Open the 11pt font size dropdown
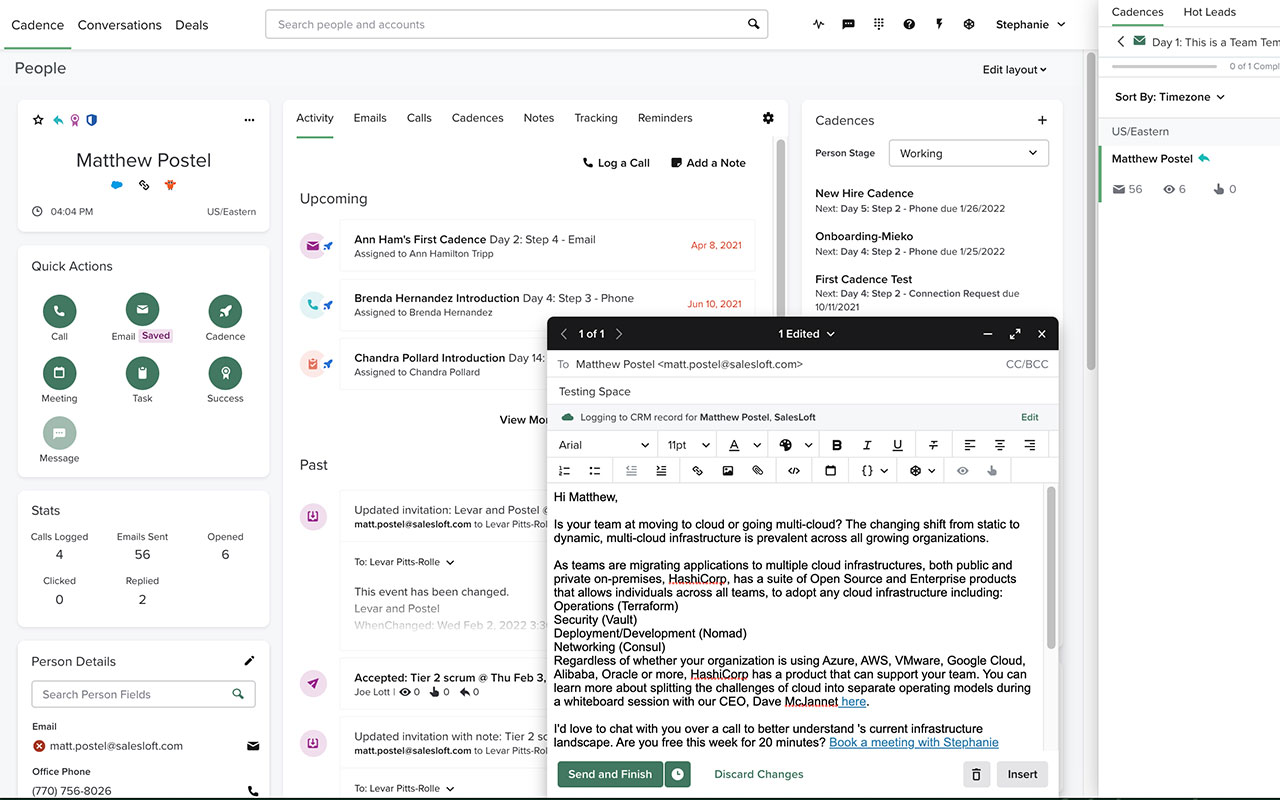1280x800 pixels. pos(688,445)
